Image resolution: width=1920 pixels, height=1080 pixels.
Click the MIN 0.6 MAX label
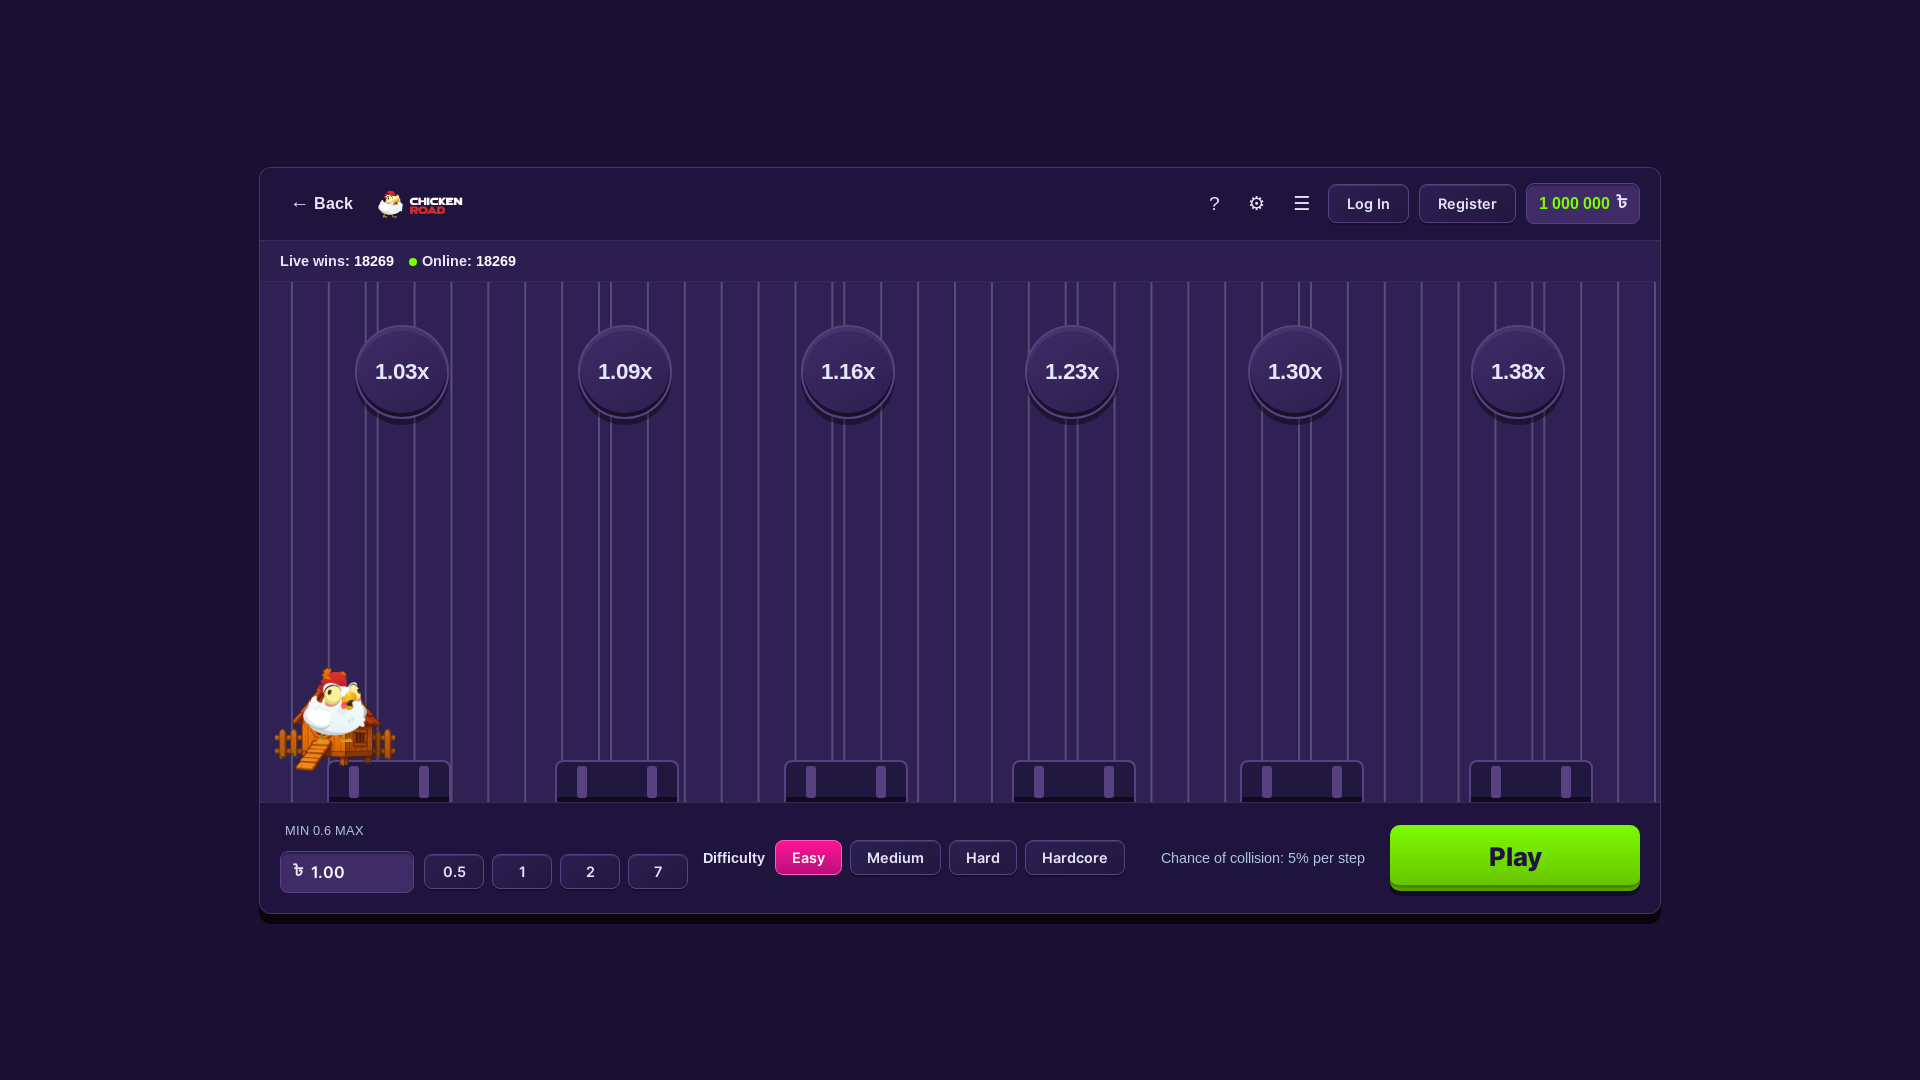(x=324, y=831)
